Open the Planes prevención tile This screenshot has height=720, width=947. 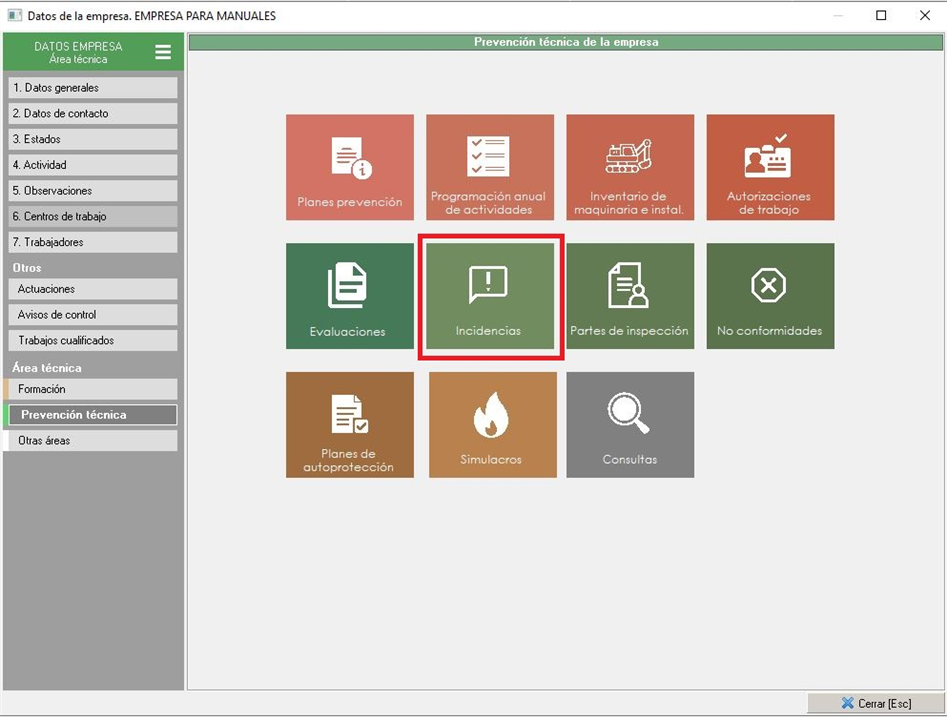[x=349, y=167]
